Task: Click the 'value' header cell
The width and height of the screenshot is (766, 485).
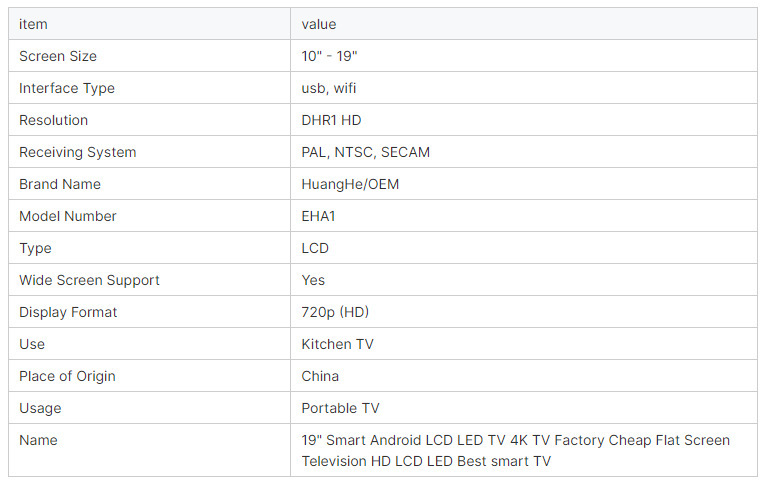Action: click(x=319, y=24)
